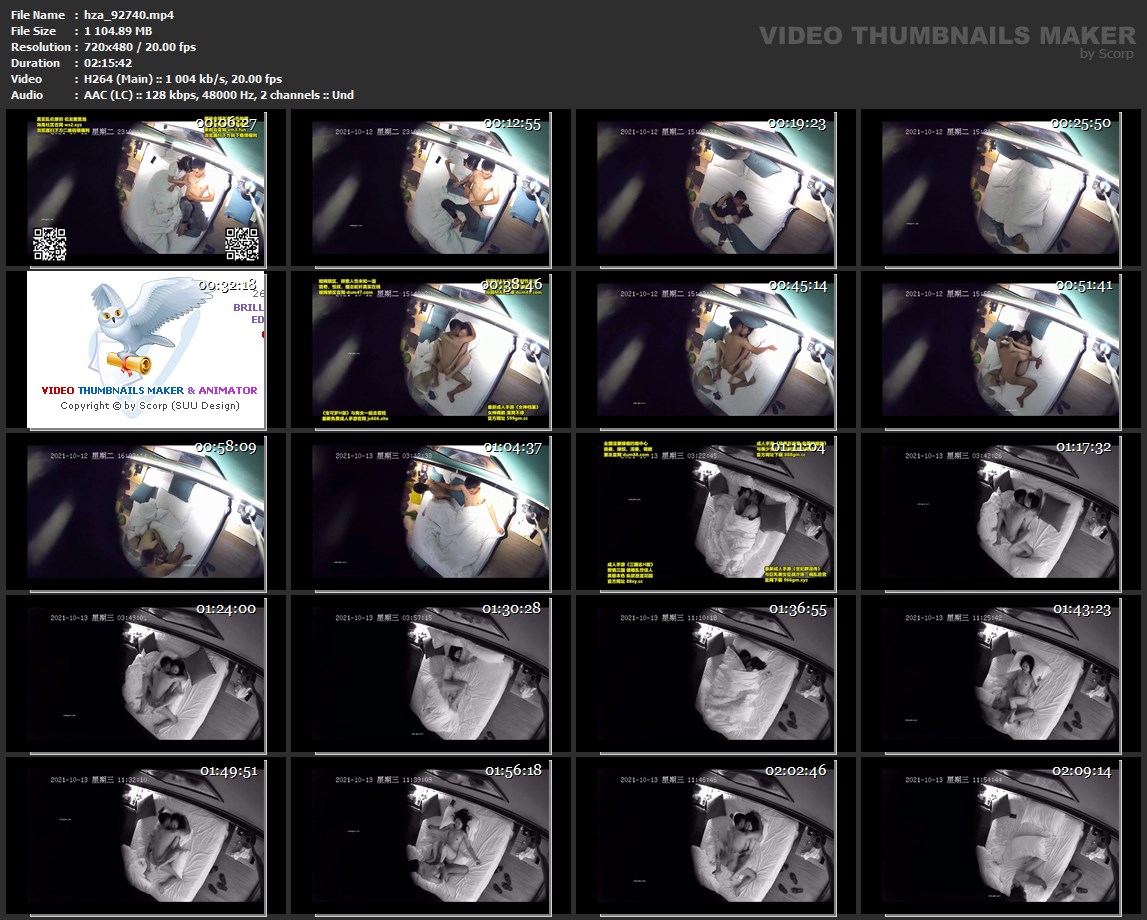Image resolution: width=1147 pixels, height=920 pixels.
Task: Click the left QR code in first thumbnail
Action: (x=50, y=243)
